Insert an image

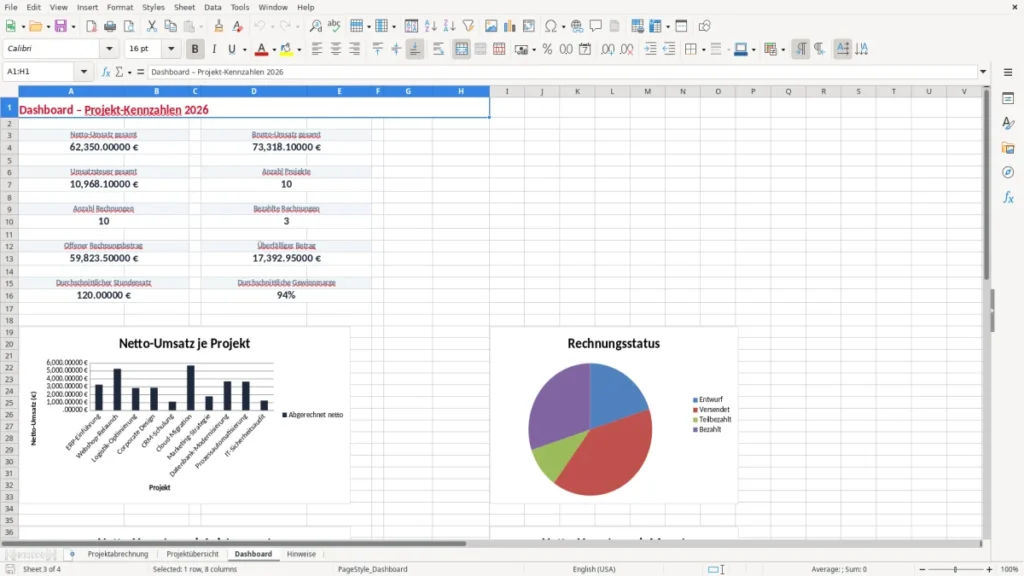click(x=491, y=26)
